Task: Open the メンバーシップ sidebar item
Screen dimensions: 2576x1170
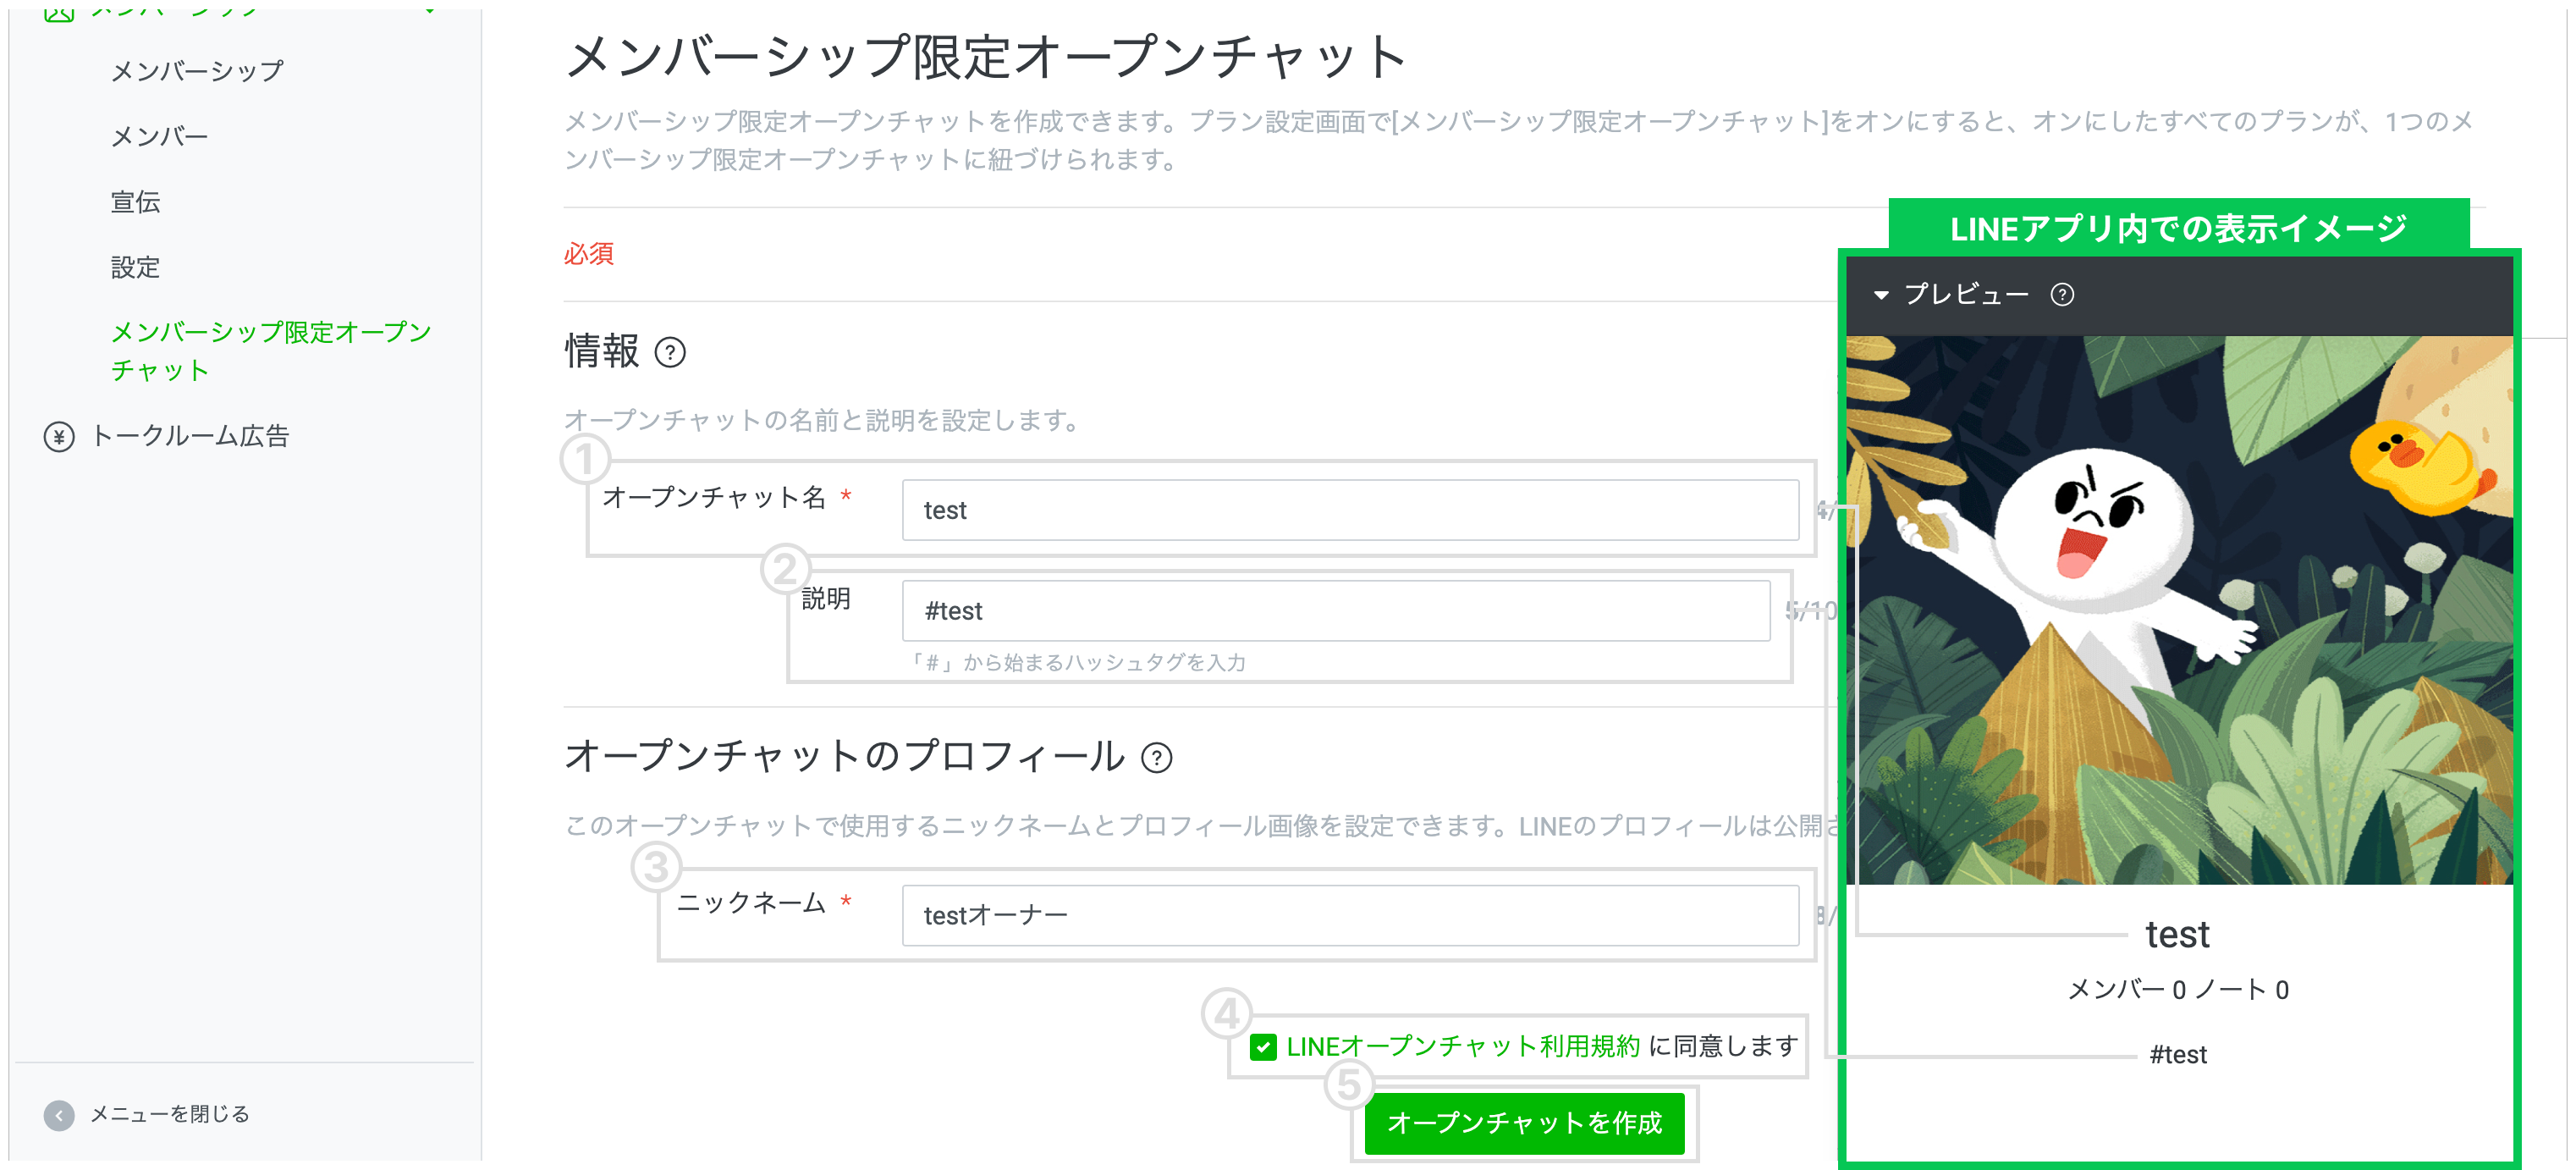Action: click(x=197, y=72)
